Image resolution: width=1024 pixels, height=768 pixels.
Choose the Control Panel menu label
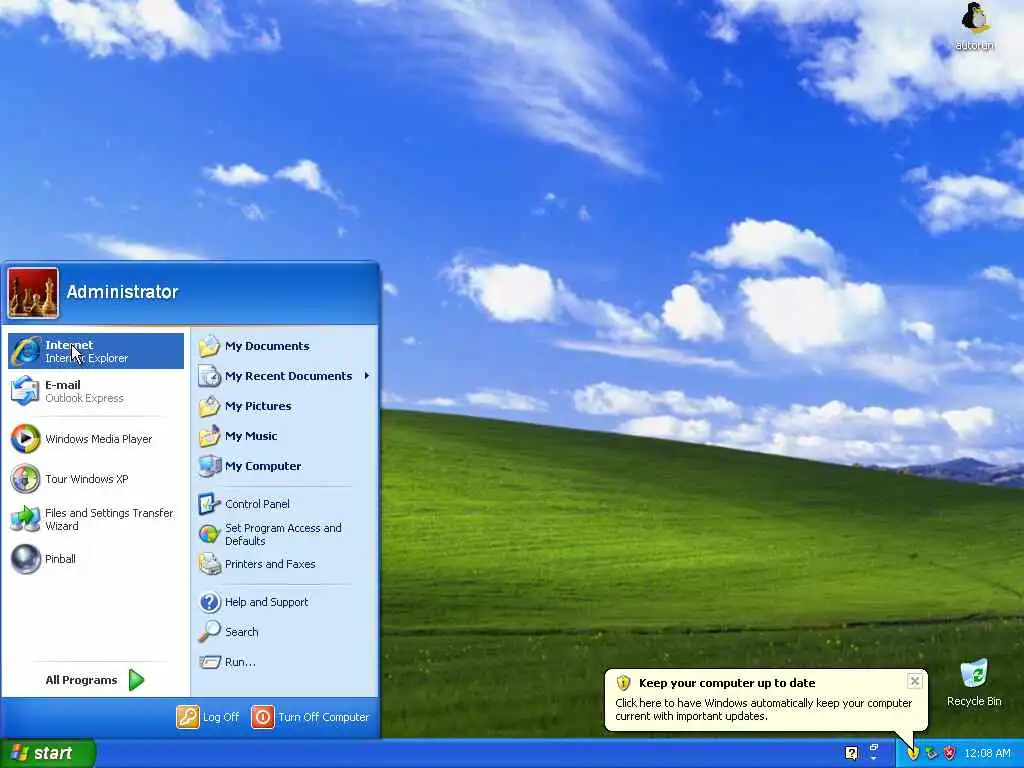pos(257,504)
